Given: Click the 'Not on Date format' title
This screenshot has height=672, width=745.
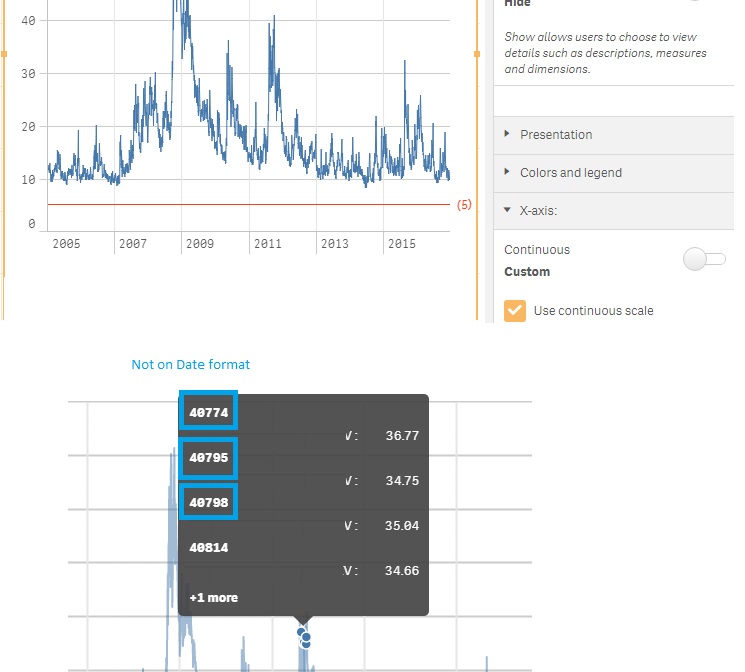Looking at the screenshot, I should click(x=191, y=365).
